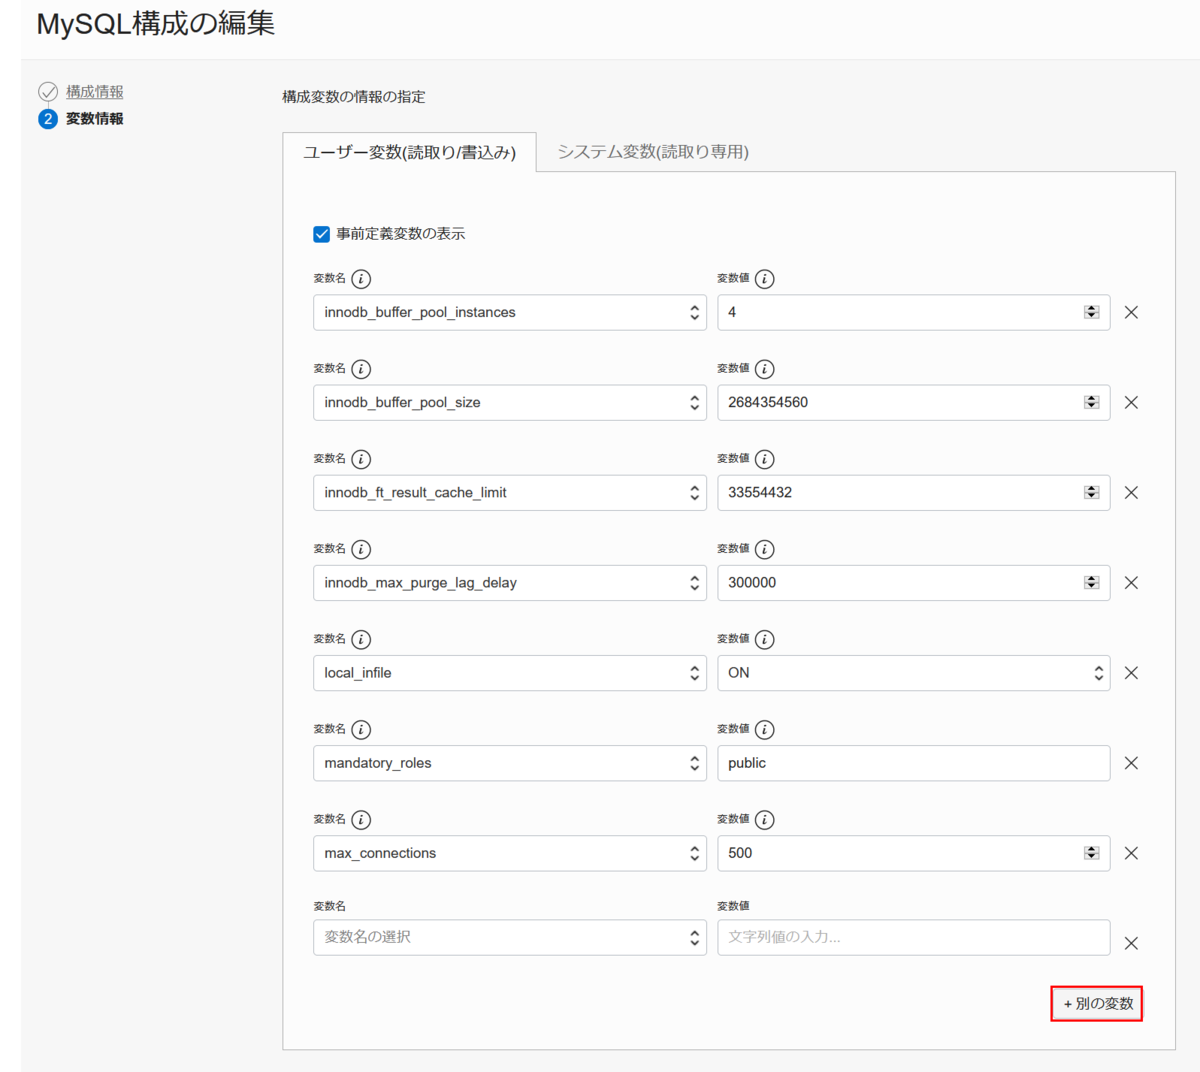View info for innodb_max_purge_lag_delay variable name
The width and height of the screenshot is (1200, 1072).
click(x=361, y=549)
